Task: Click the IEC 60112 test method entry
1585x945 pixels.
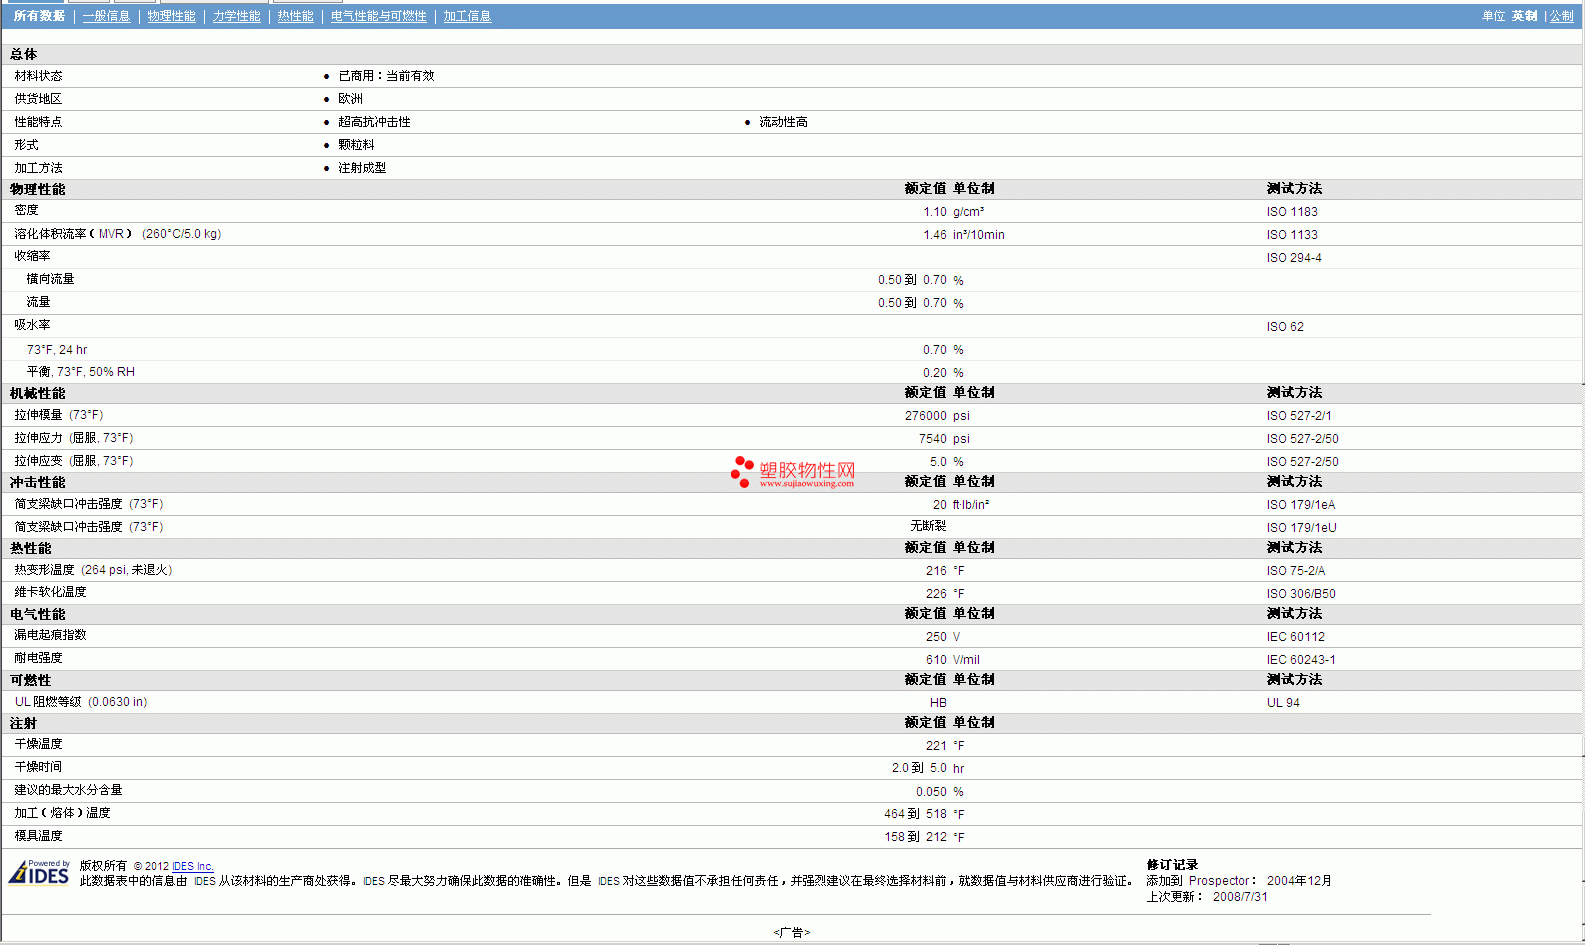Action: click(x=1295, y=637)
